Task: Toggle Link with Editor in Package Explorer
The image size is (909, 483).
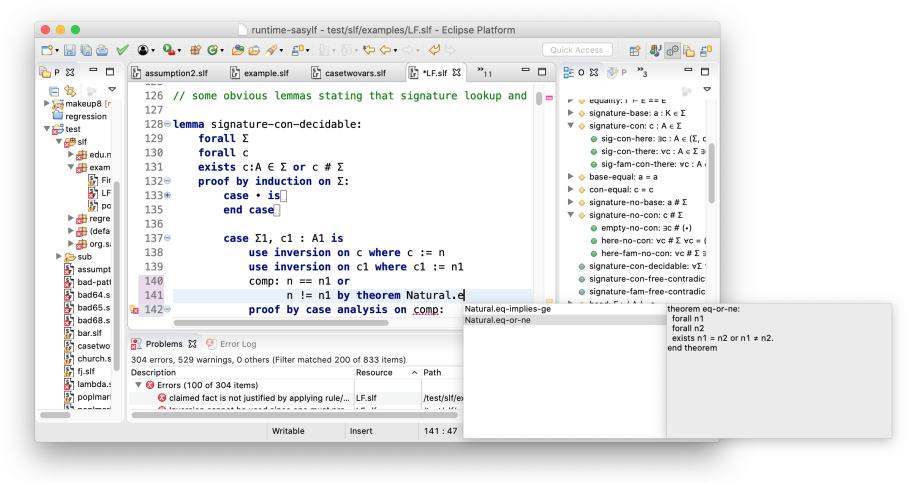Action: point(70,90)
